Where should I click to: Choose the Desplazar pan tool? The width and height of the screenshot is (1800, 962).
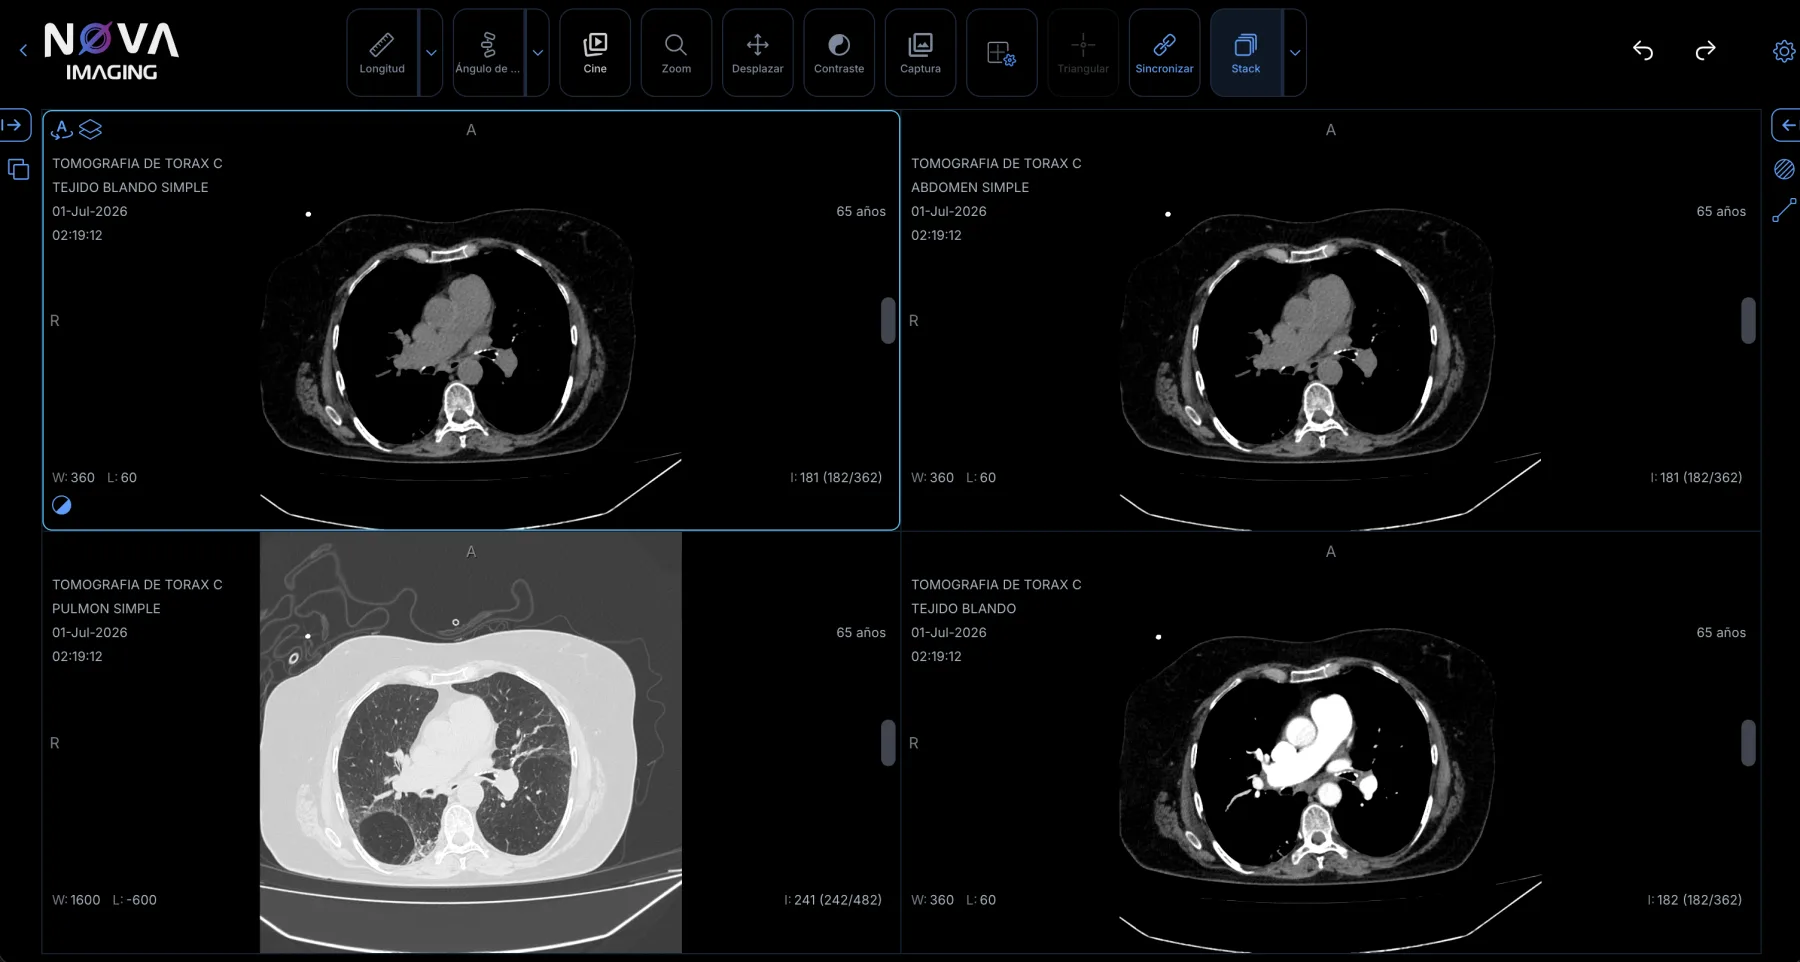(757, 53)
